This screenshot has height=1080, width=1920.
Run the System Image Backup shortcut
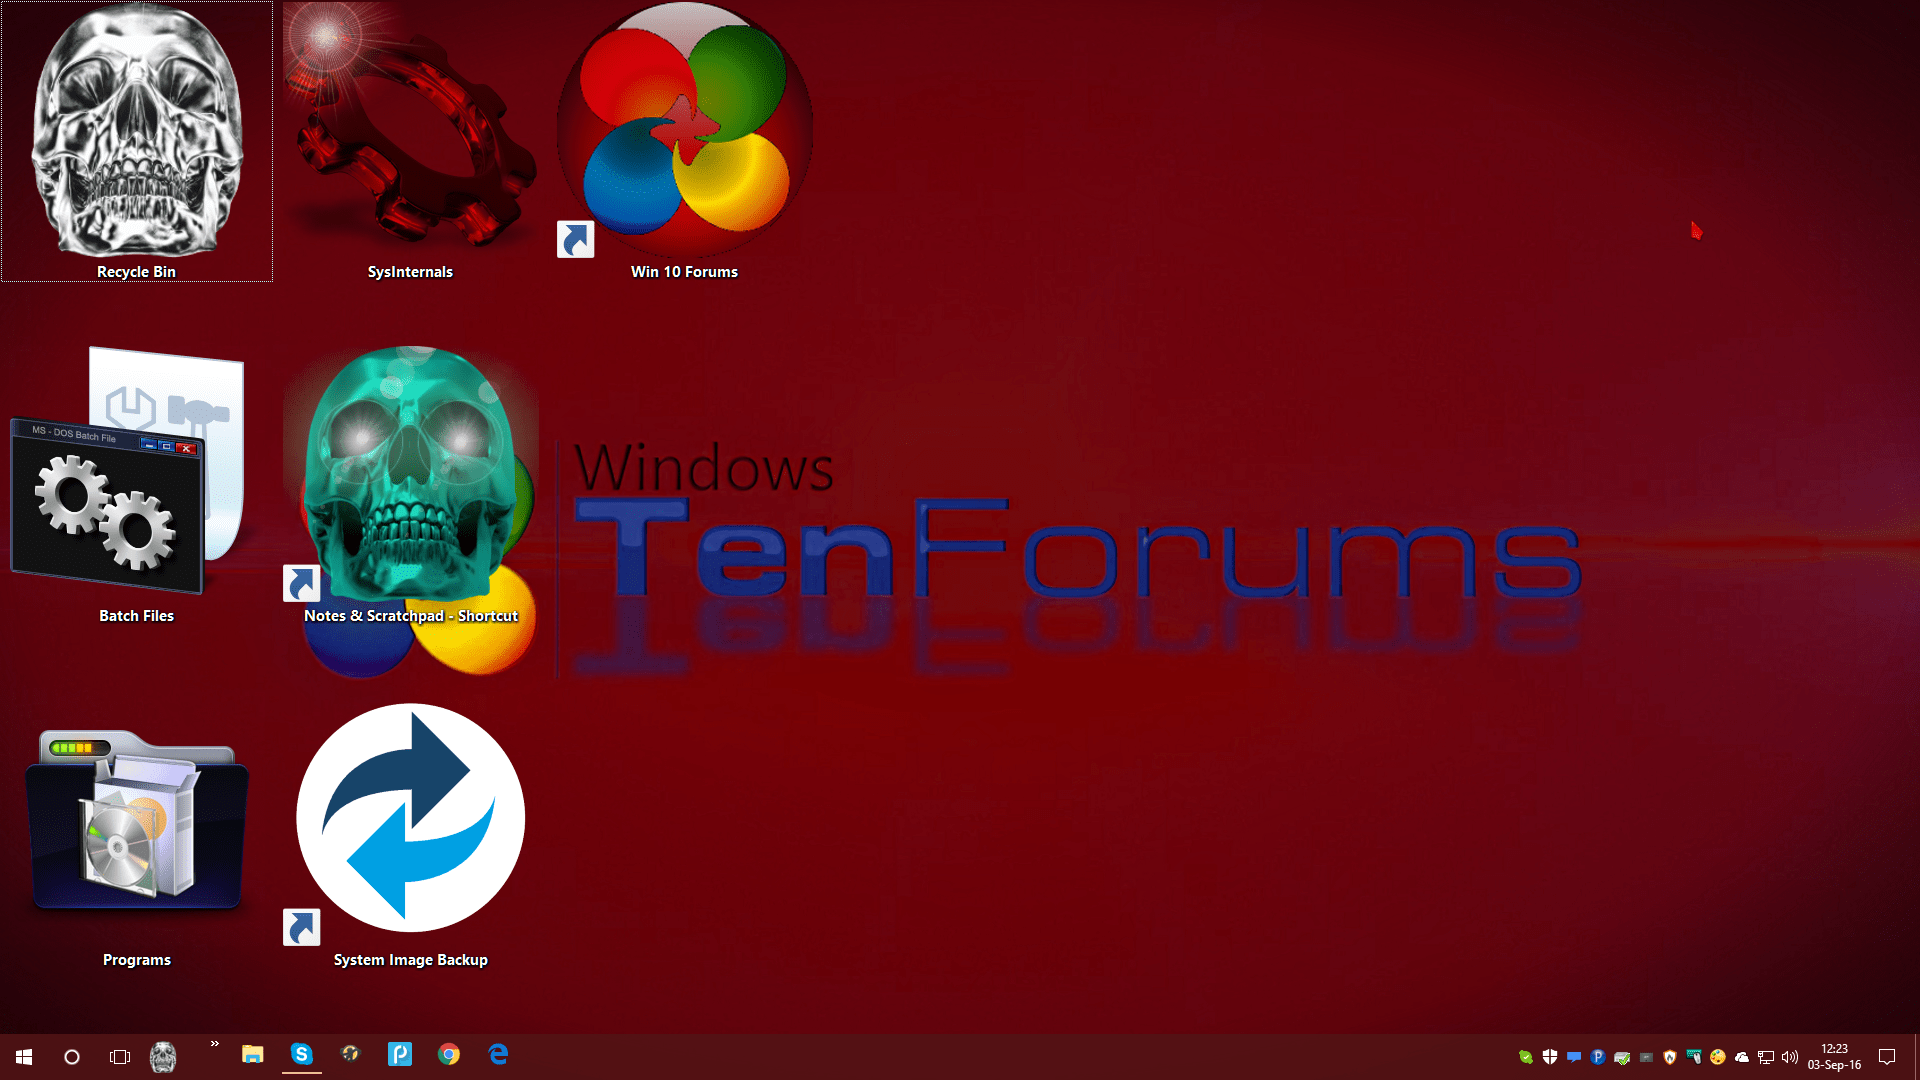(410, 818)
